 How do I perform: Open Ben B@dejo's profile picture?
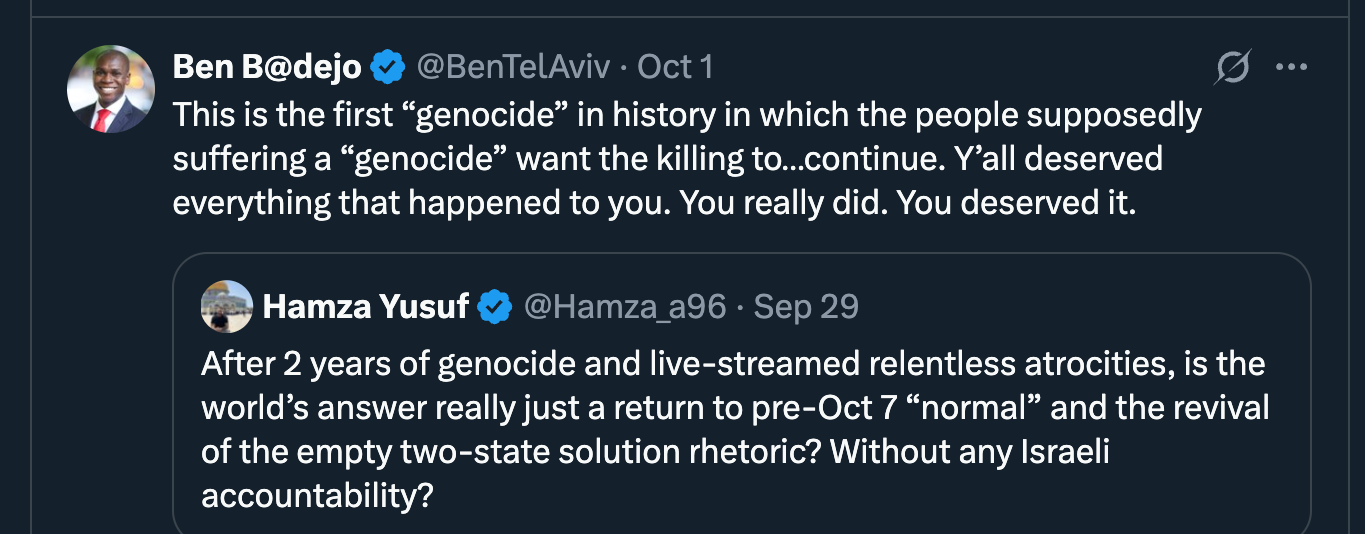(111, 90)
